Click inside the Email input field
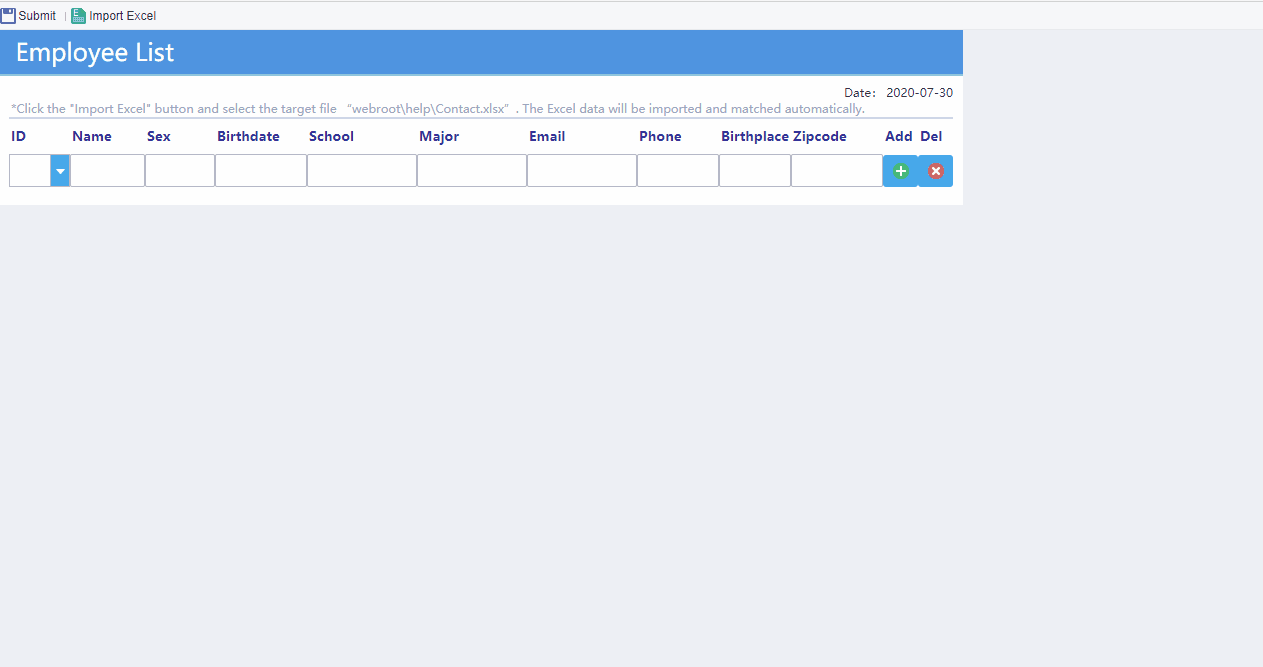 tap(581, 170)
